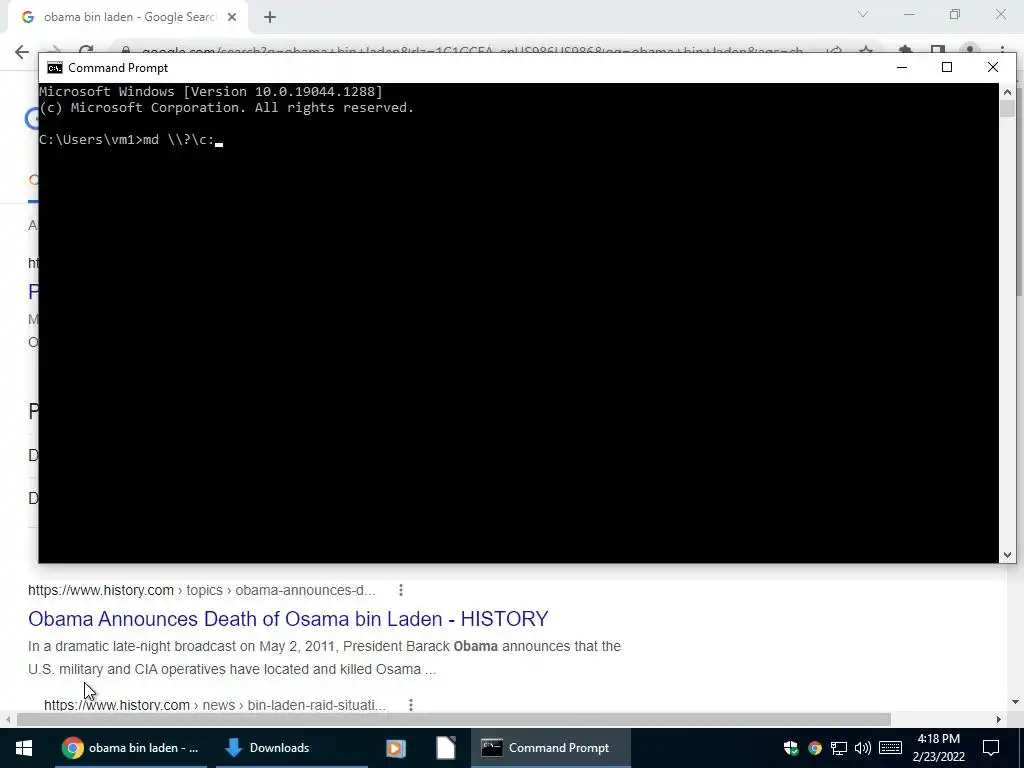Viewport: 1024px width, 768px height.
Task: Click the Chrome horizontal scrollbar thumb
Action: click(x=453, y=720)
